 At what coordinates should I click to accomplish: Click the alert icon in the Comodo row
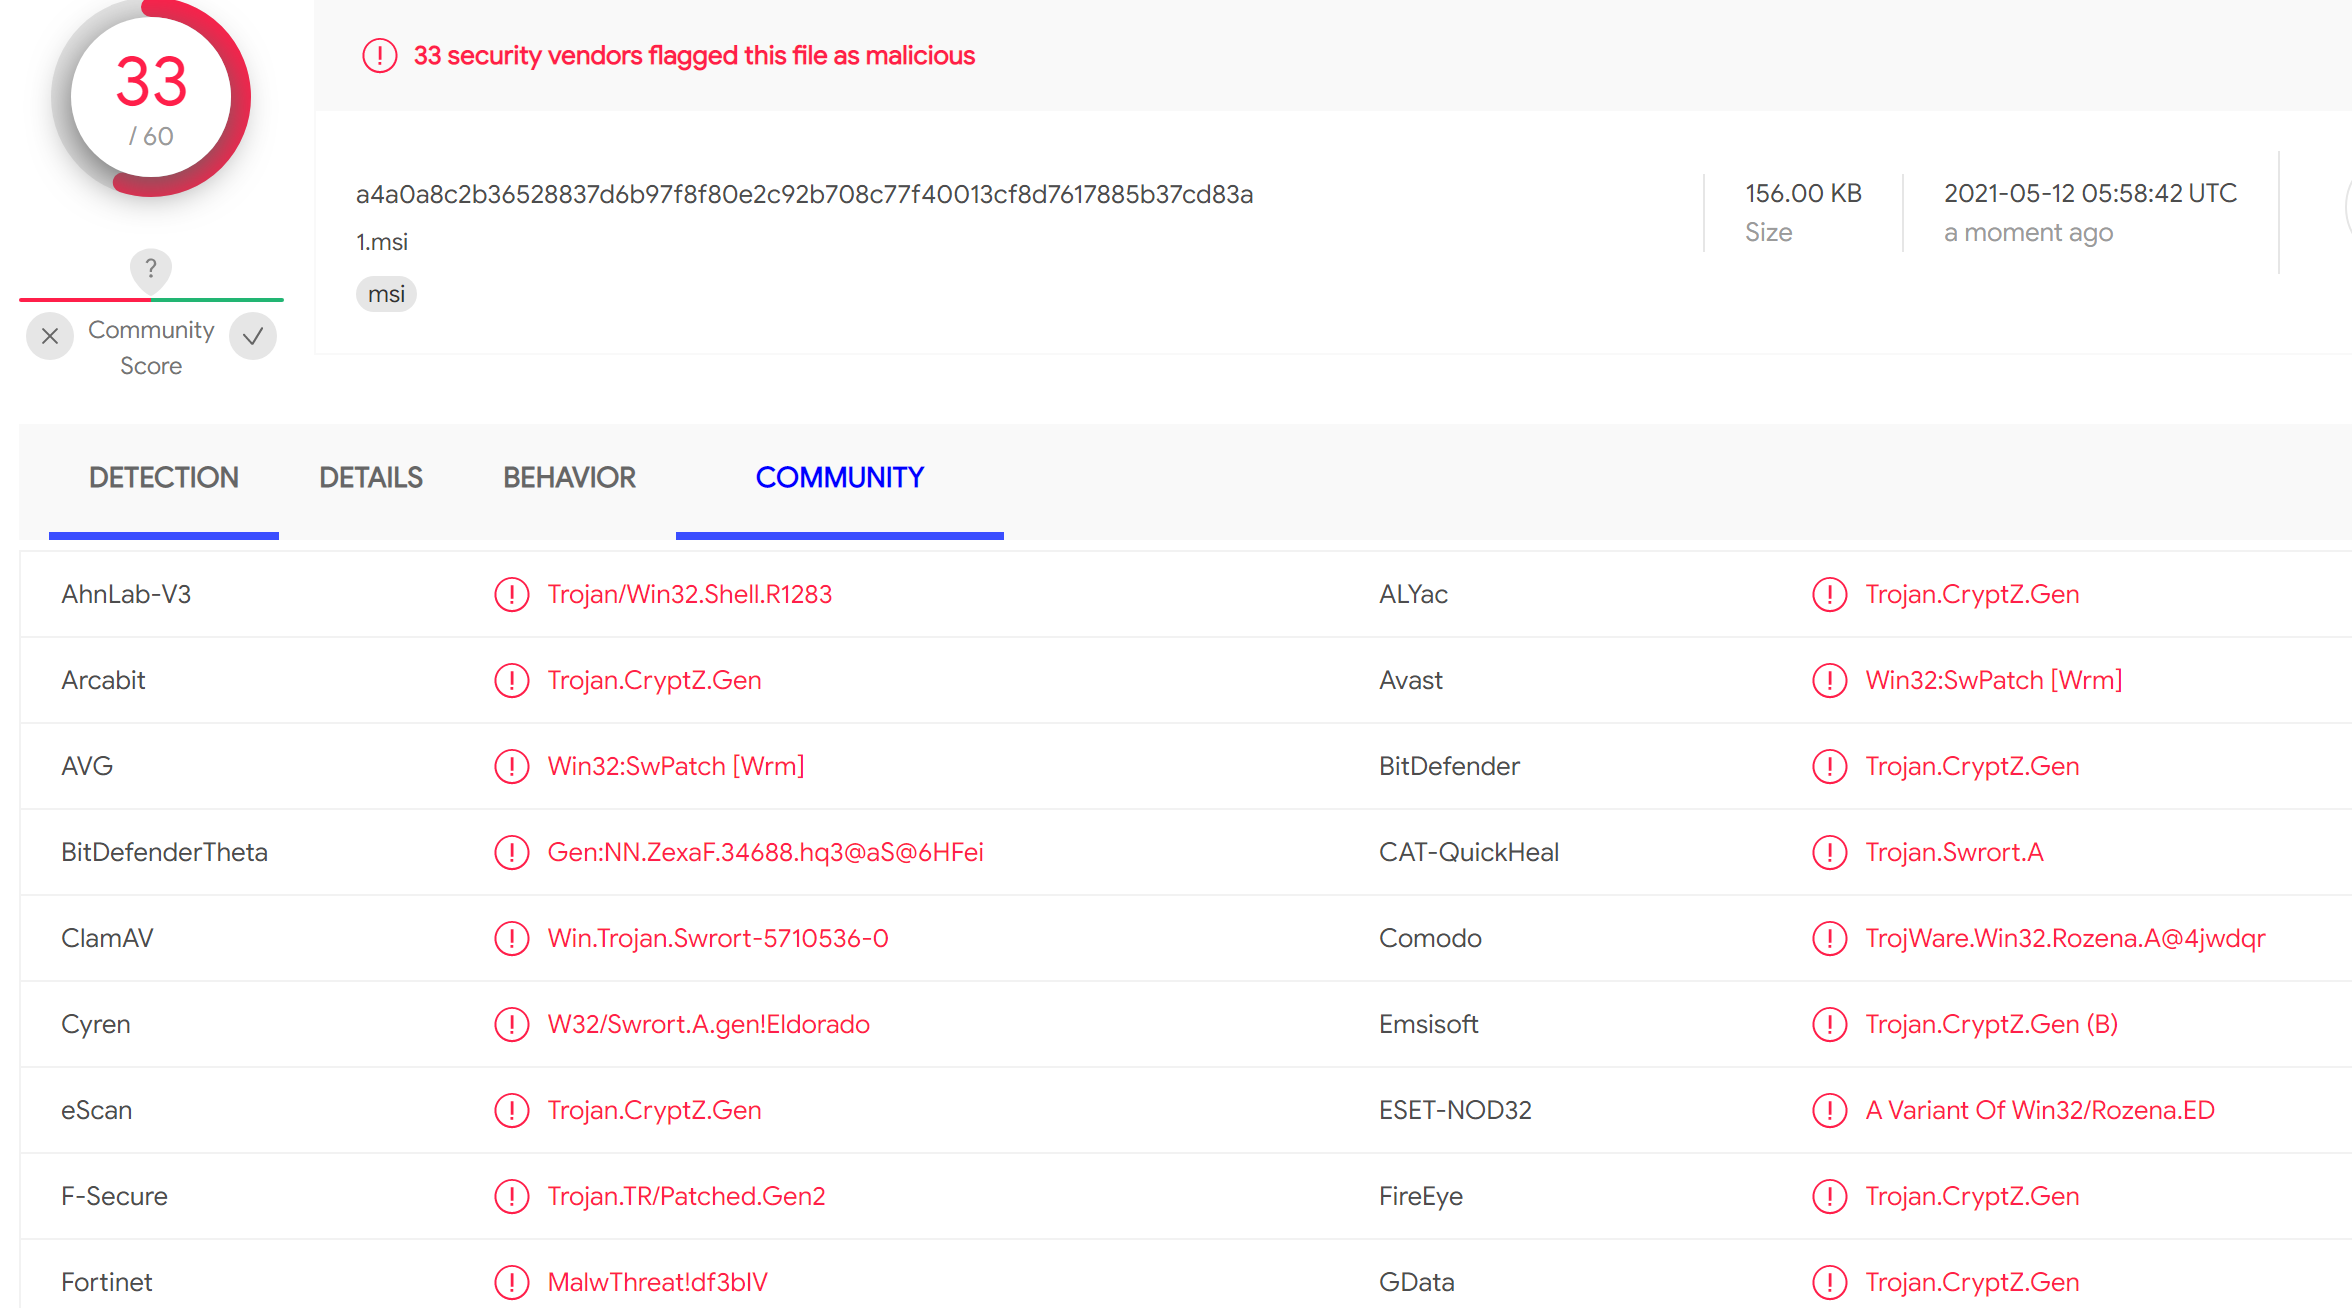click(x=1830, y=938)
